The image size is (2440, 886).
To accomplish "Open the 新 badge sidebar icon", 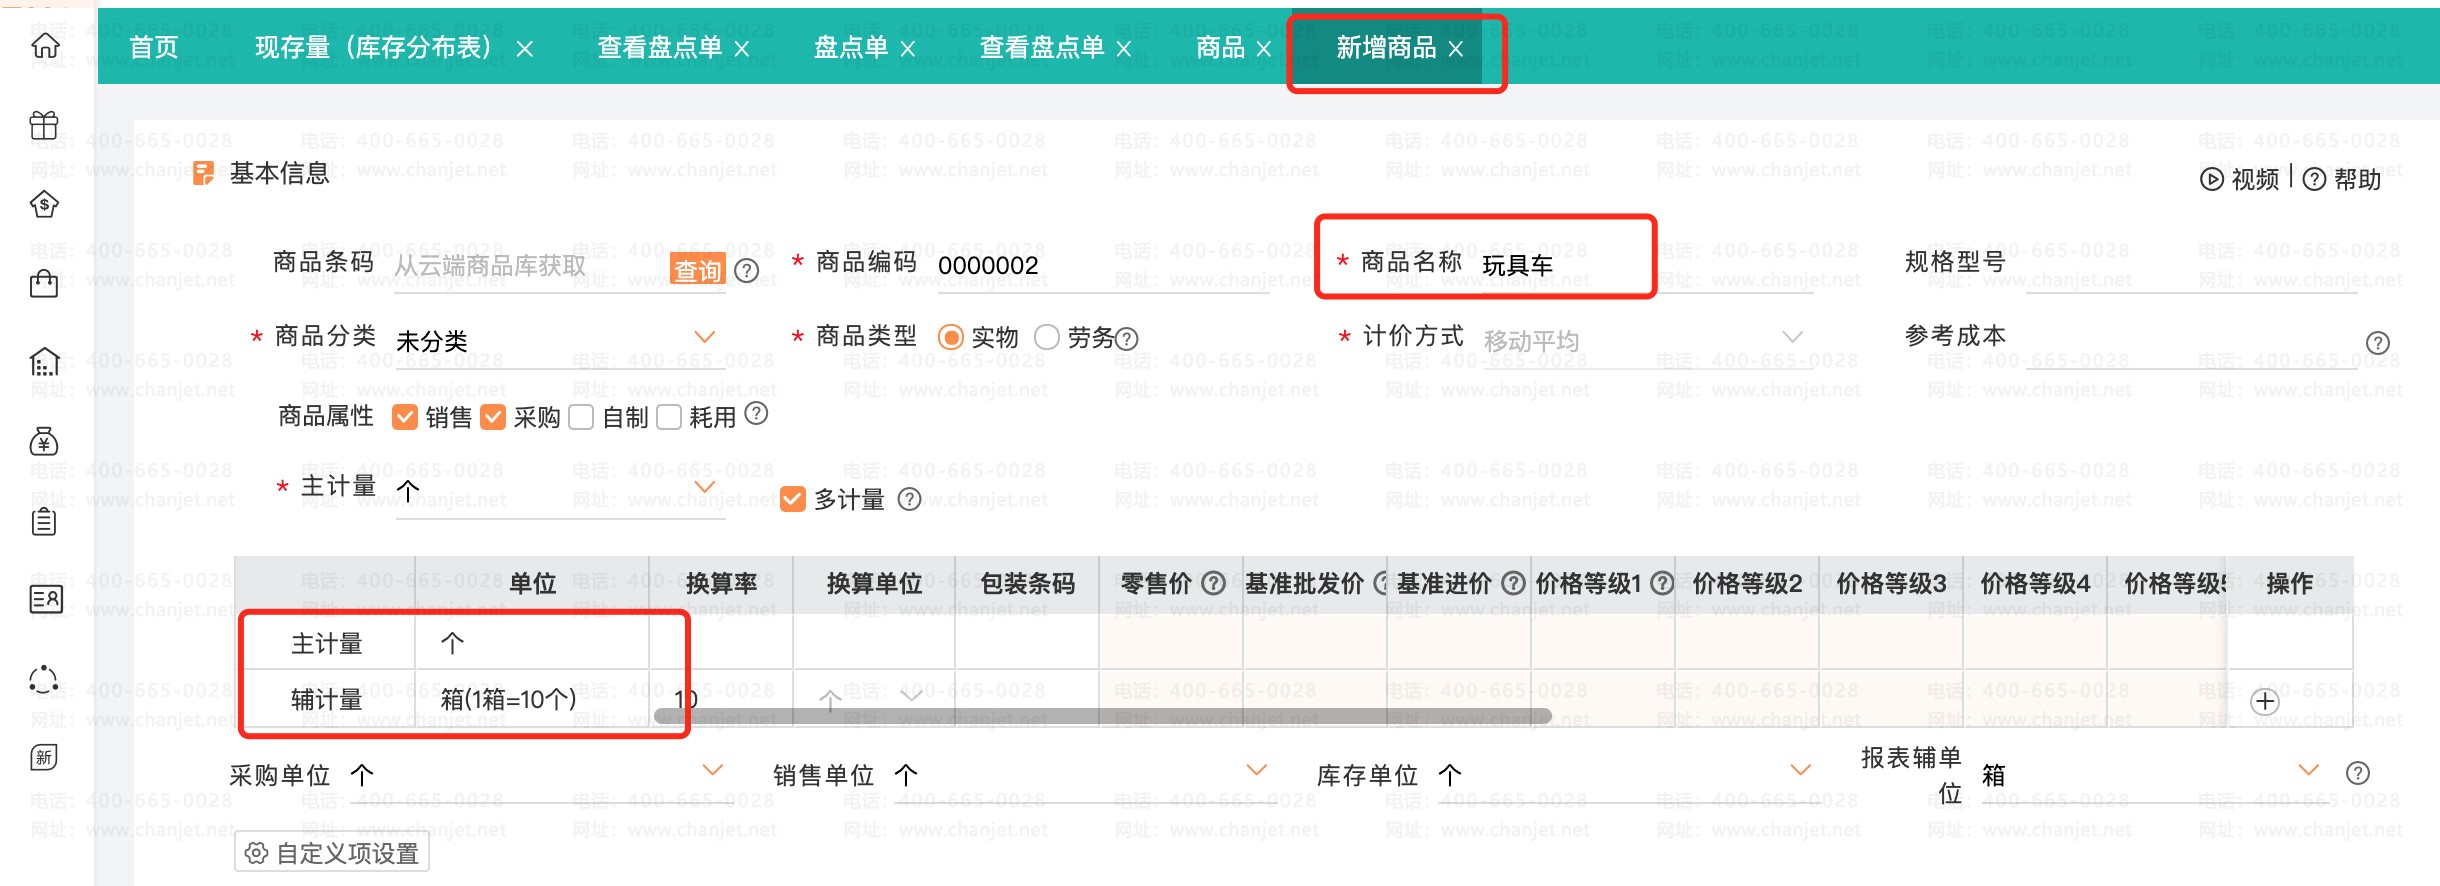I will click(44, 757).
